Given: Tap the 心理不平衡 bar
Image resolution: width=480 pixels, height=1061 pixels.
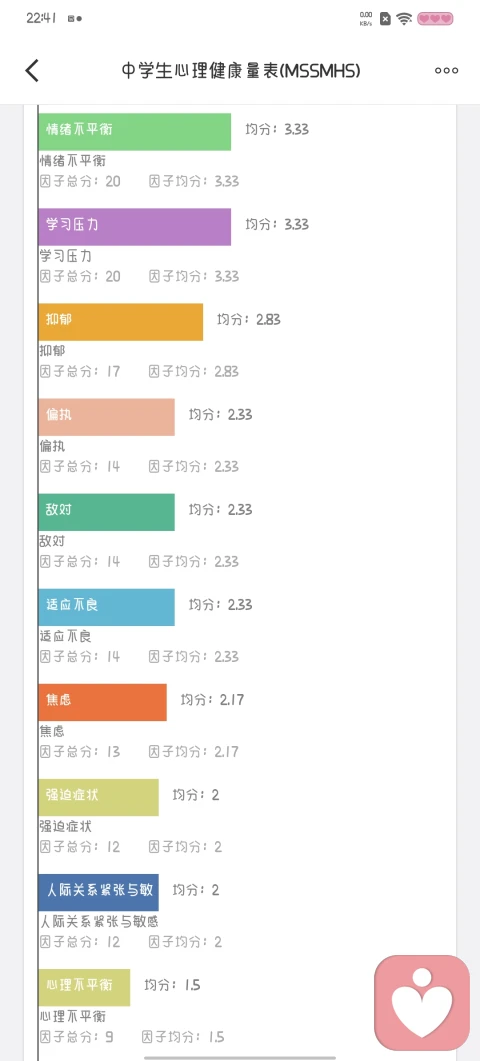Looking at the screenshot, I should pyautogui.click(x=84, y=987).
